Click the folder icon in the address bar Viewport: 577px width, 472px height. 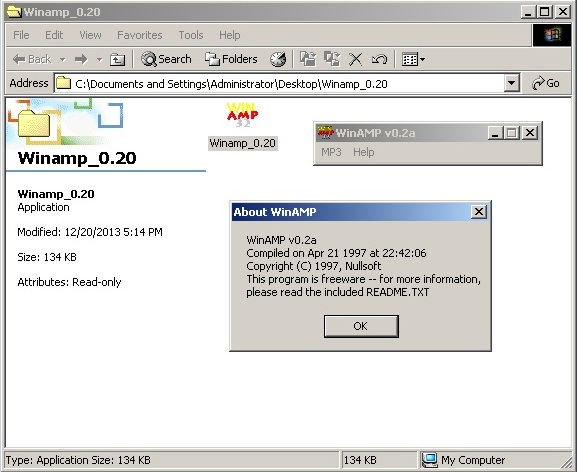pyautogui.click(x=63, y=84)
